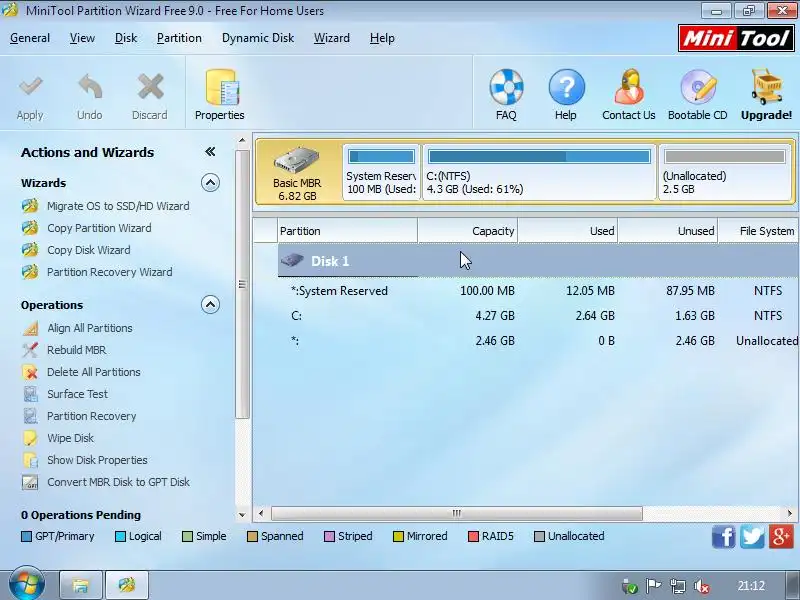Click the Capacity column header

click(x=467, y=231)
